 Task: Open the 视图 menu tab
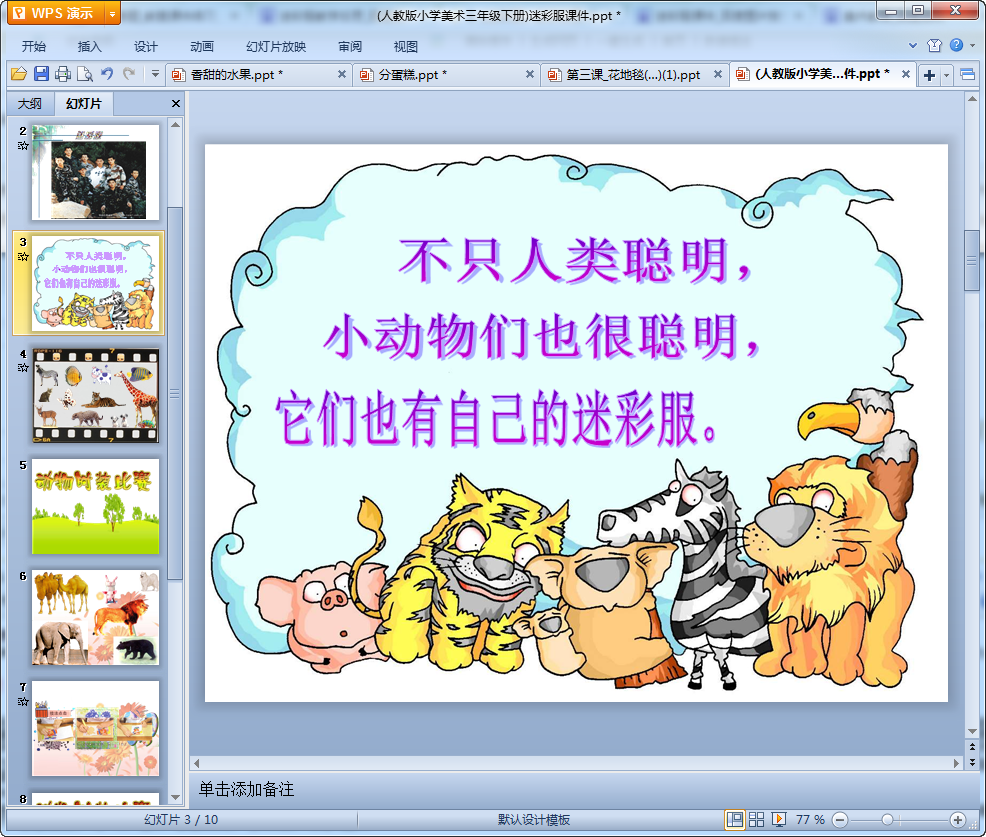[x=406, y=47]
